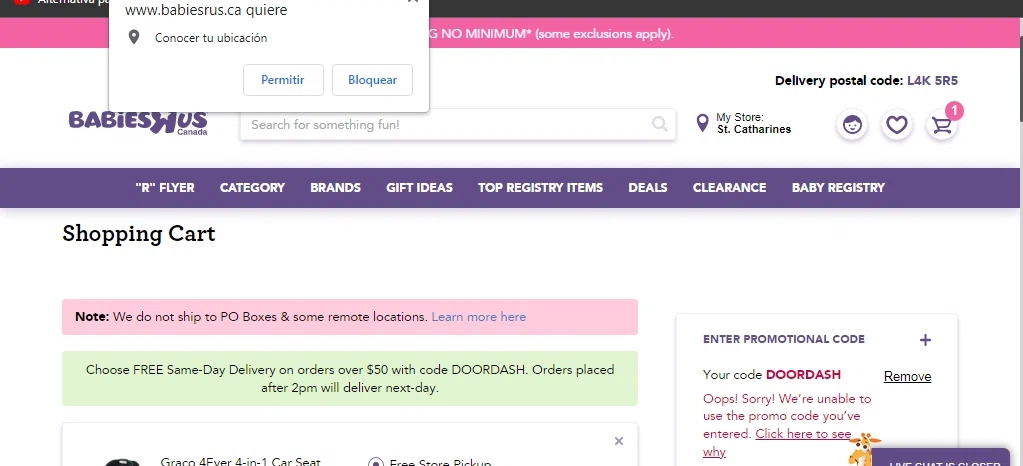Image resolution: width=1023 pixels, height=466 pixels.
Task: Expand the Enter Promotional Code plus sign
Action: [x=925, y=340]
